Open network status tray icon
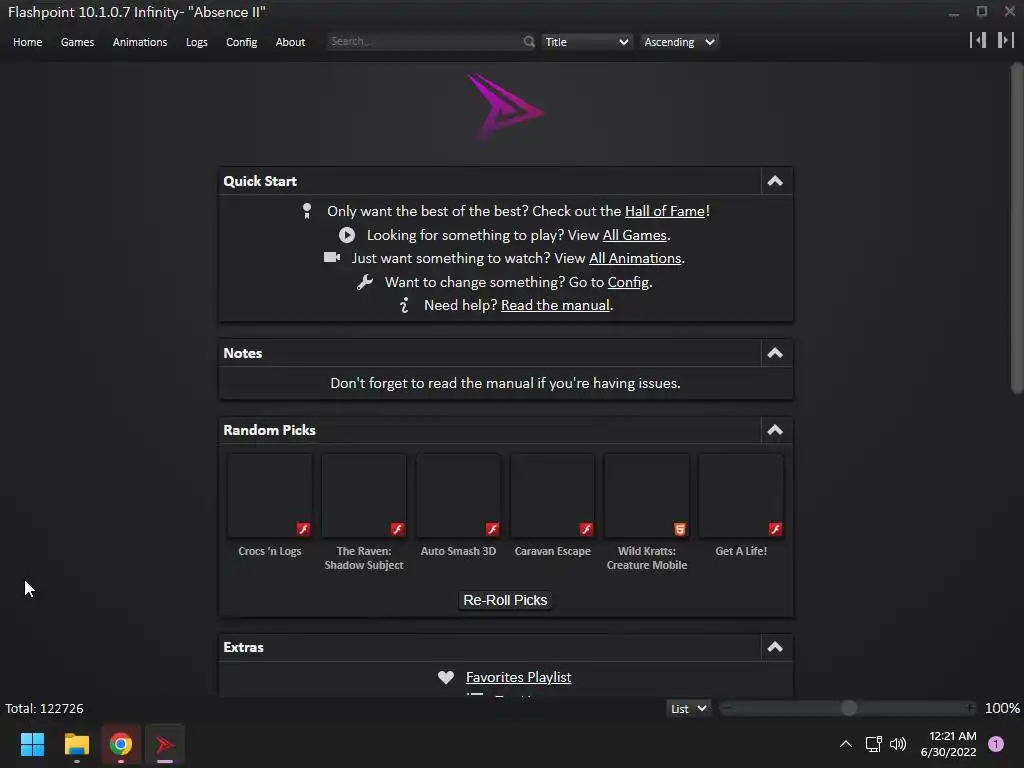The image size is (1024, 768). click(873, 744)
